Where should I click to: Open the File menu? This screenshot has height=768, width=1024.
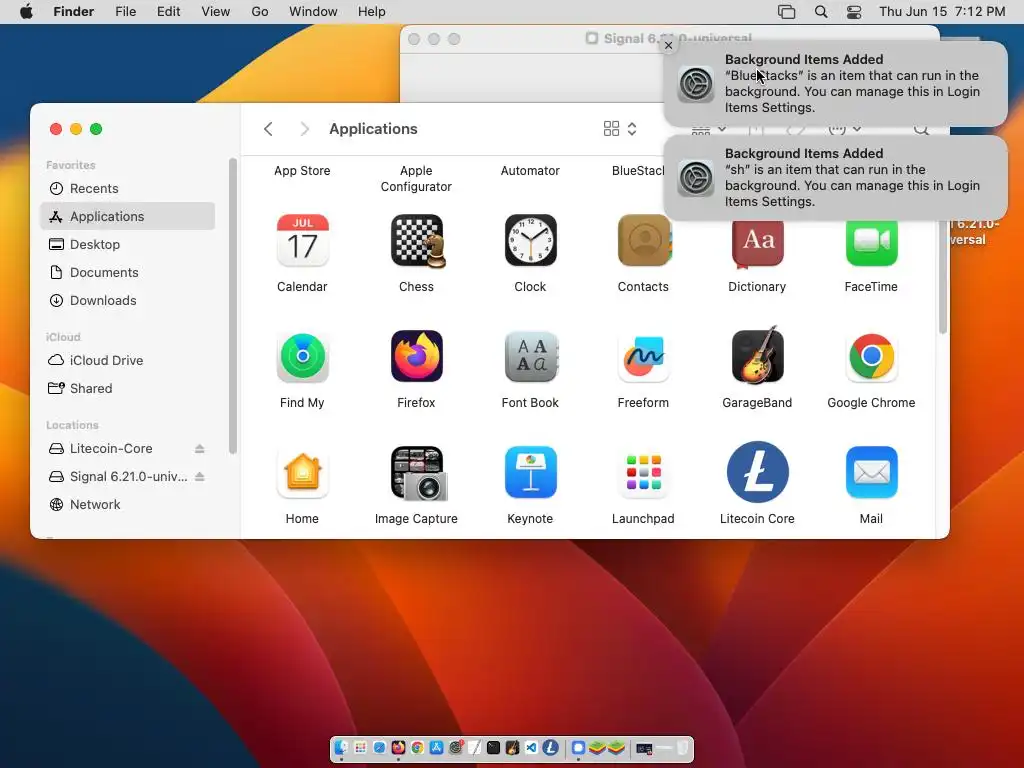tap(125, 12)
